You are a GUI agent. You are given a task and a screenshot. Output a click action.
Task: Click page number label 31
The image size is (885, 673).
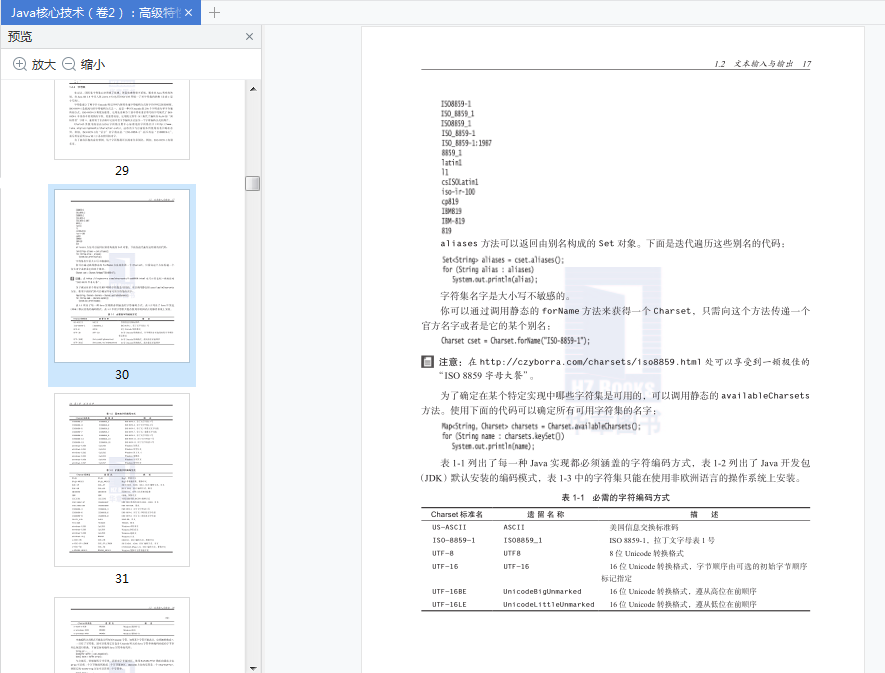(x=122, y=579)
